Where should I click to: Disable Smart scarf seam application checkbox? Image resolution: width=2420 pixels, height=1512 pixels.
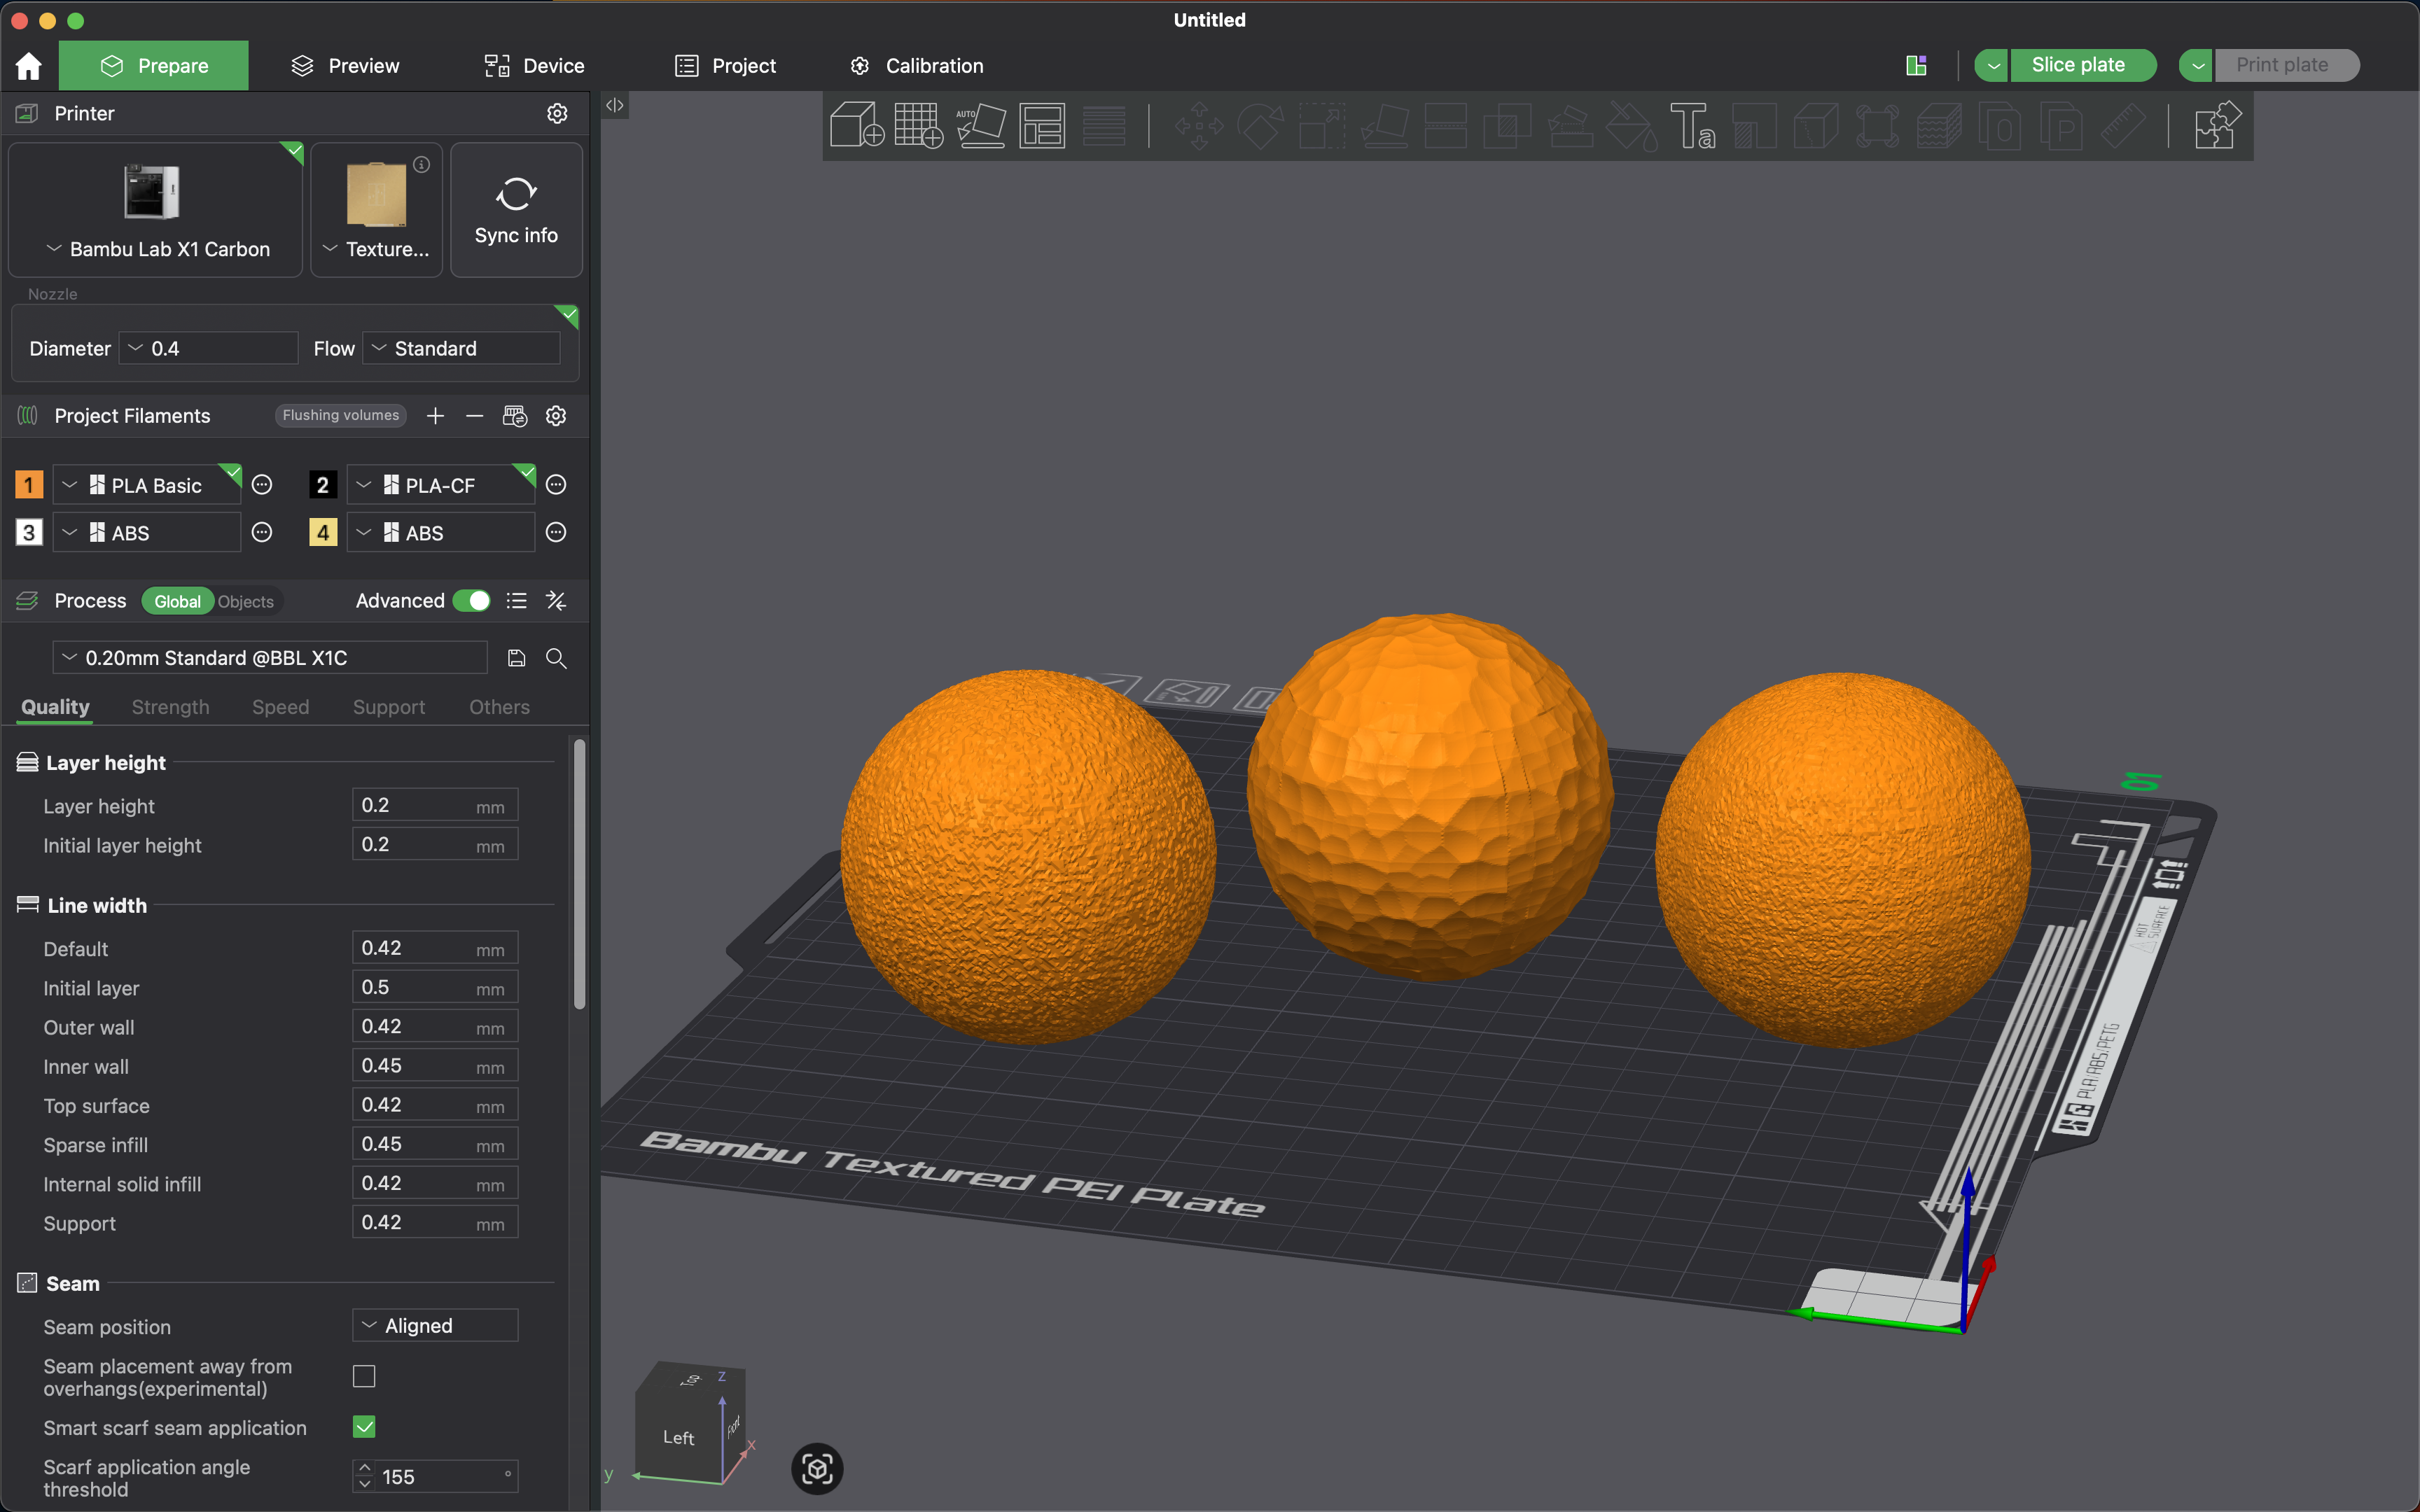364,1427
